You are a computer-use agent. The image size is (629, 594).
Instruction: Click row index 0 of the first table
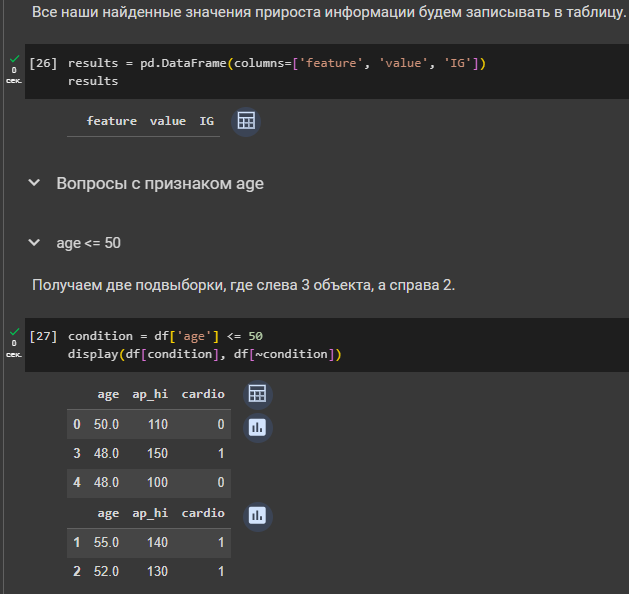click(77, 424)
